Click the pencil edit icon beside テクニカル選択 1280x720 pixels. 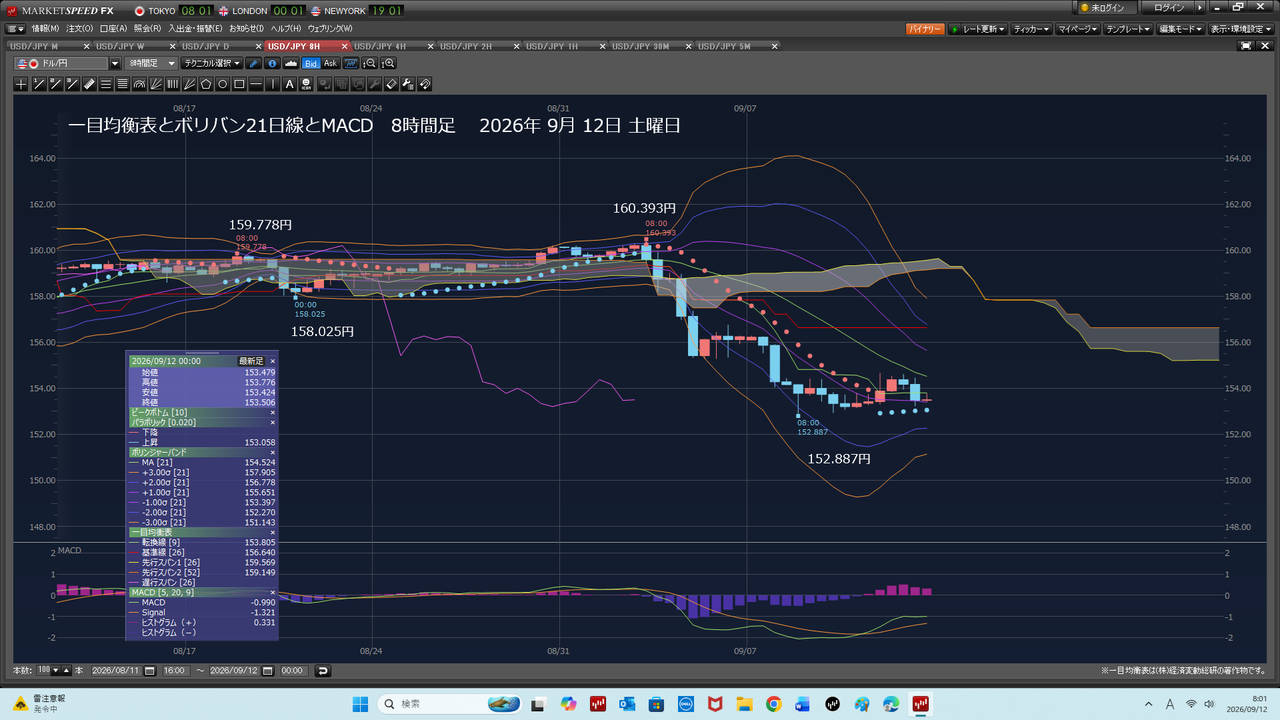pyautogui.click(x=254, y=64)
